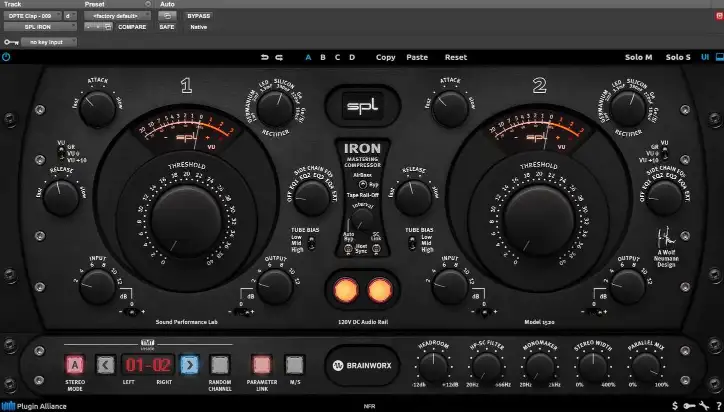
Task: Click the UI label at top right
Action: tap(705, 57)
